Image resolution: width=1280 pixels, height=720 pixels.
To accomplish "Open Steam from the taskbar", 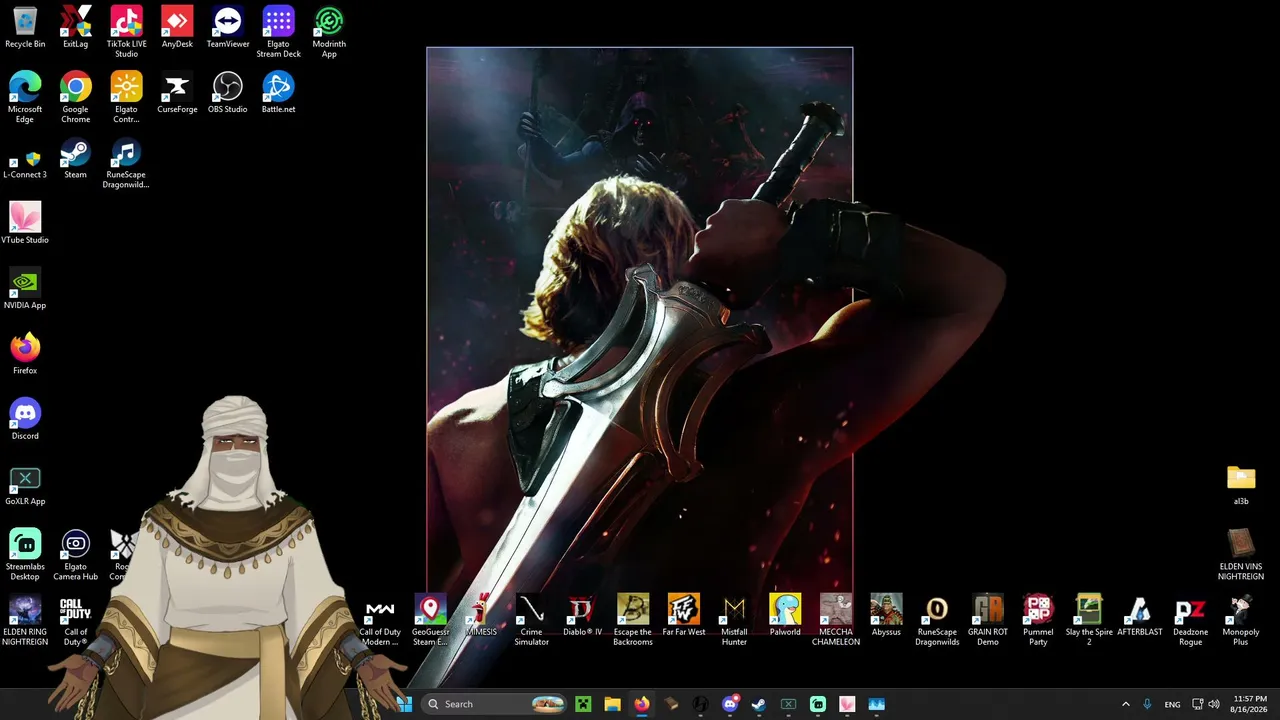I will coord(759,704).
